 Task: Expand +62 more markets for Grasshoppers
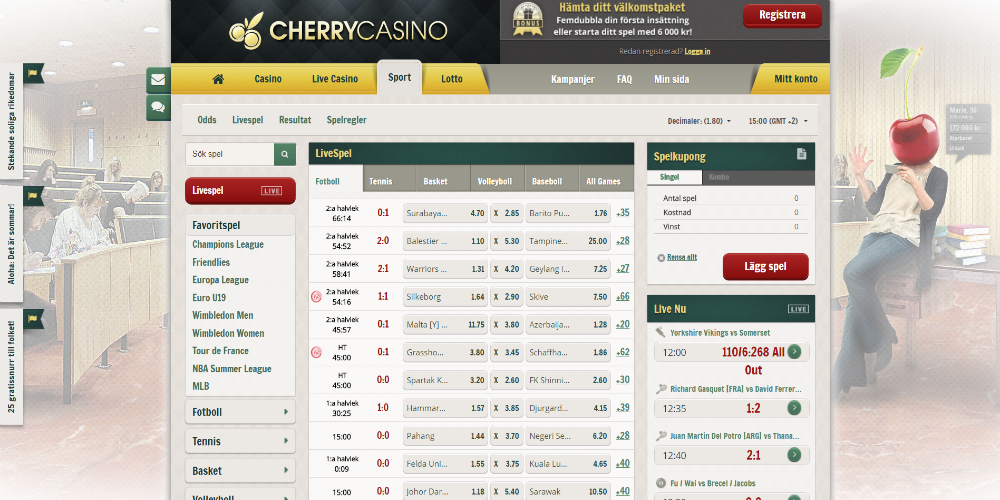tap(622, 352)
